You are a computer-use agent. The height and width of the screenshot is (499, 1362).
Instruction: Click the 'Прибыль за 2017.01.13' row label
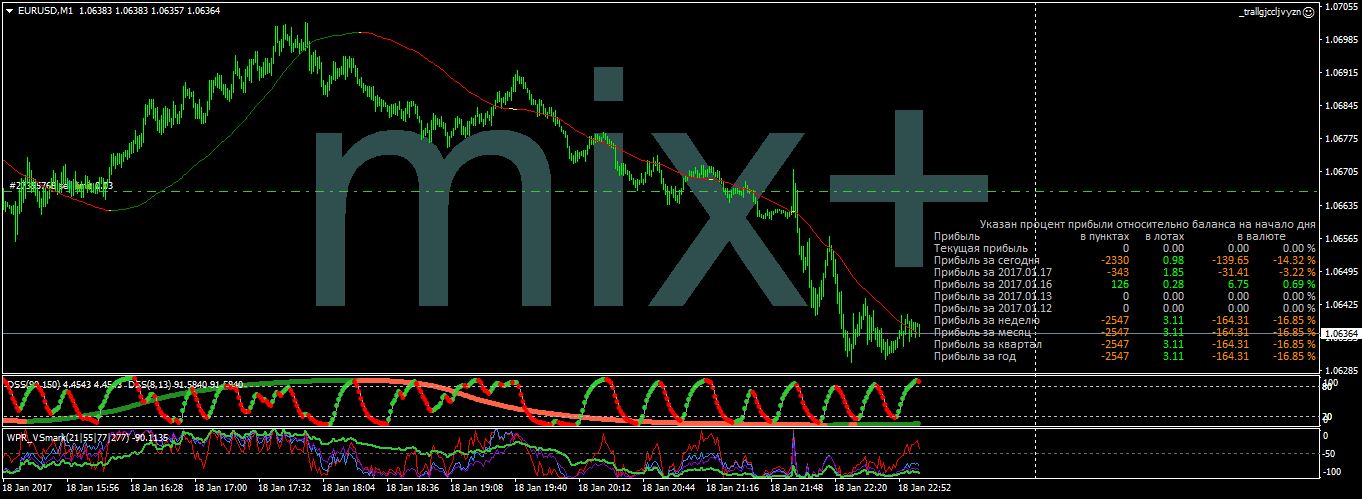pyautogui.click(x=993, y=296)
